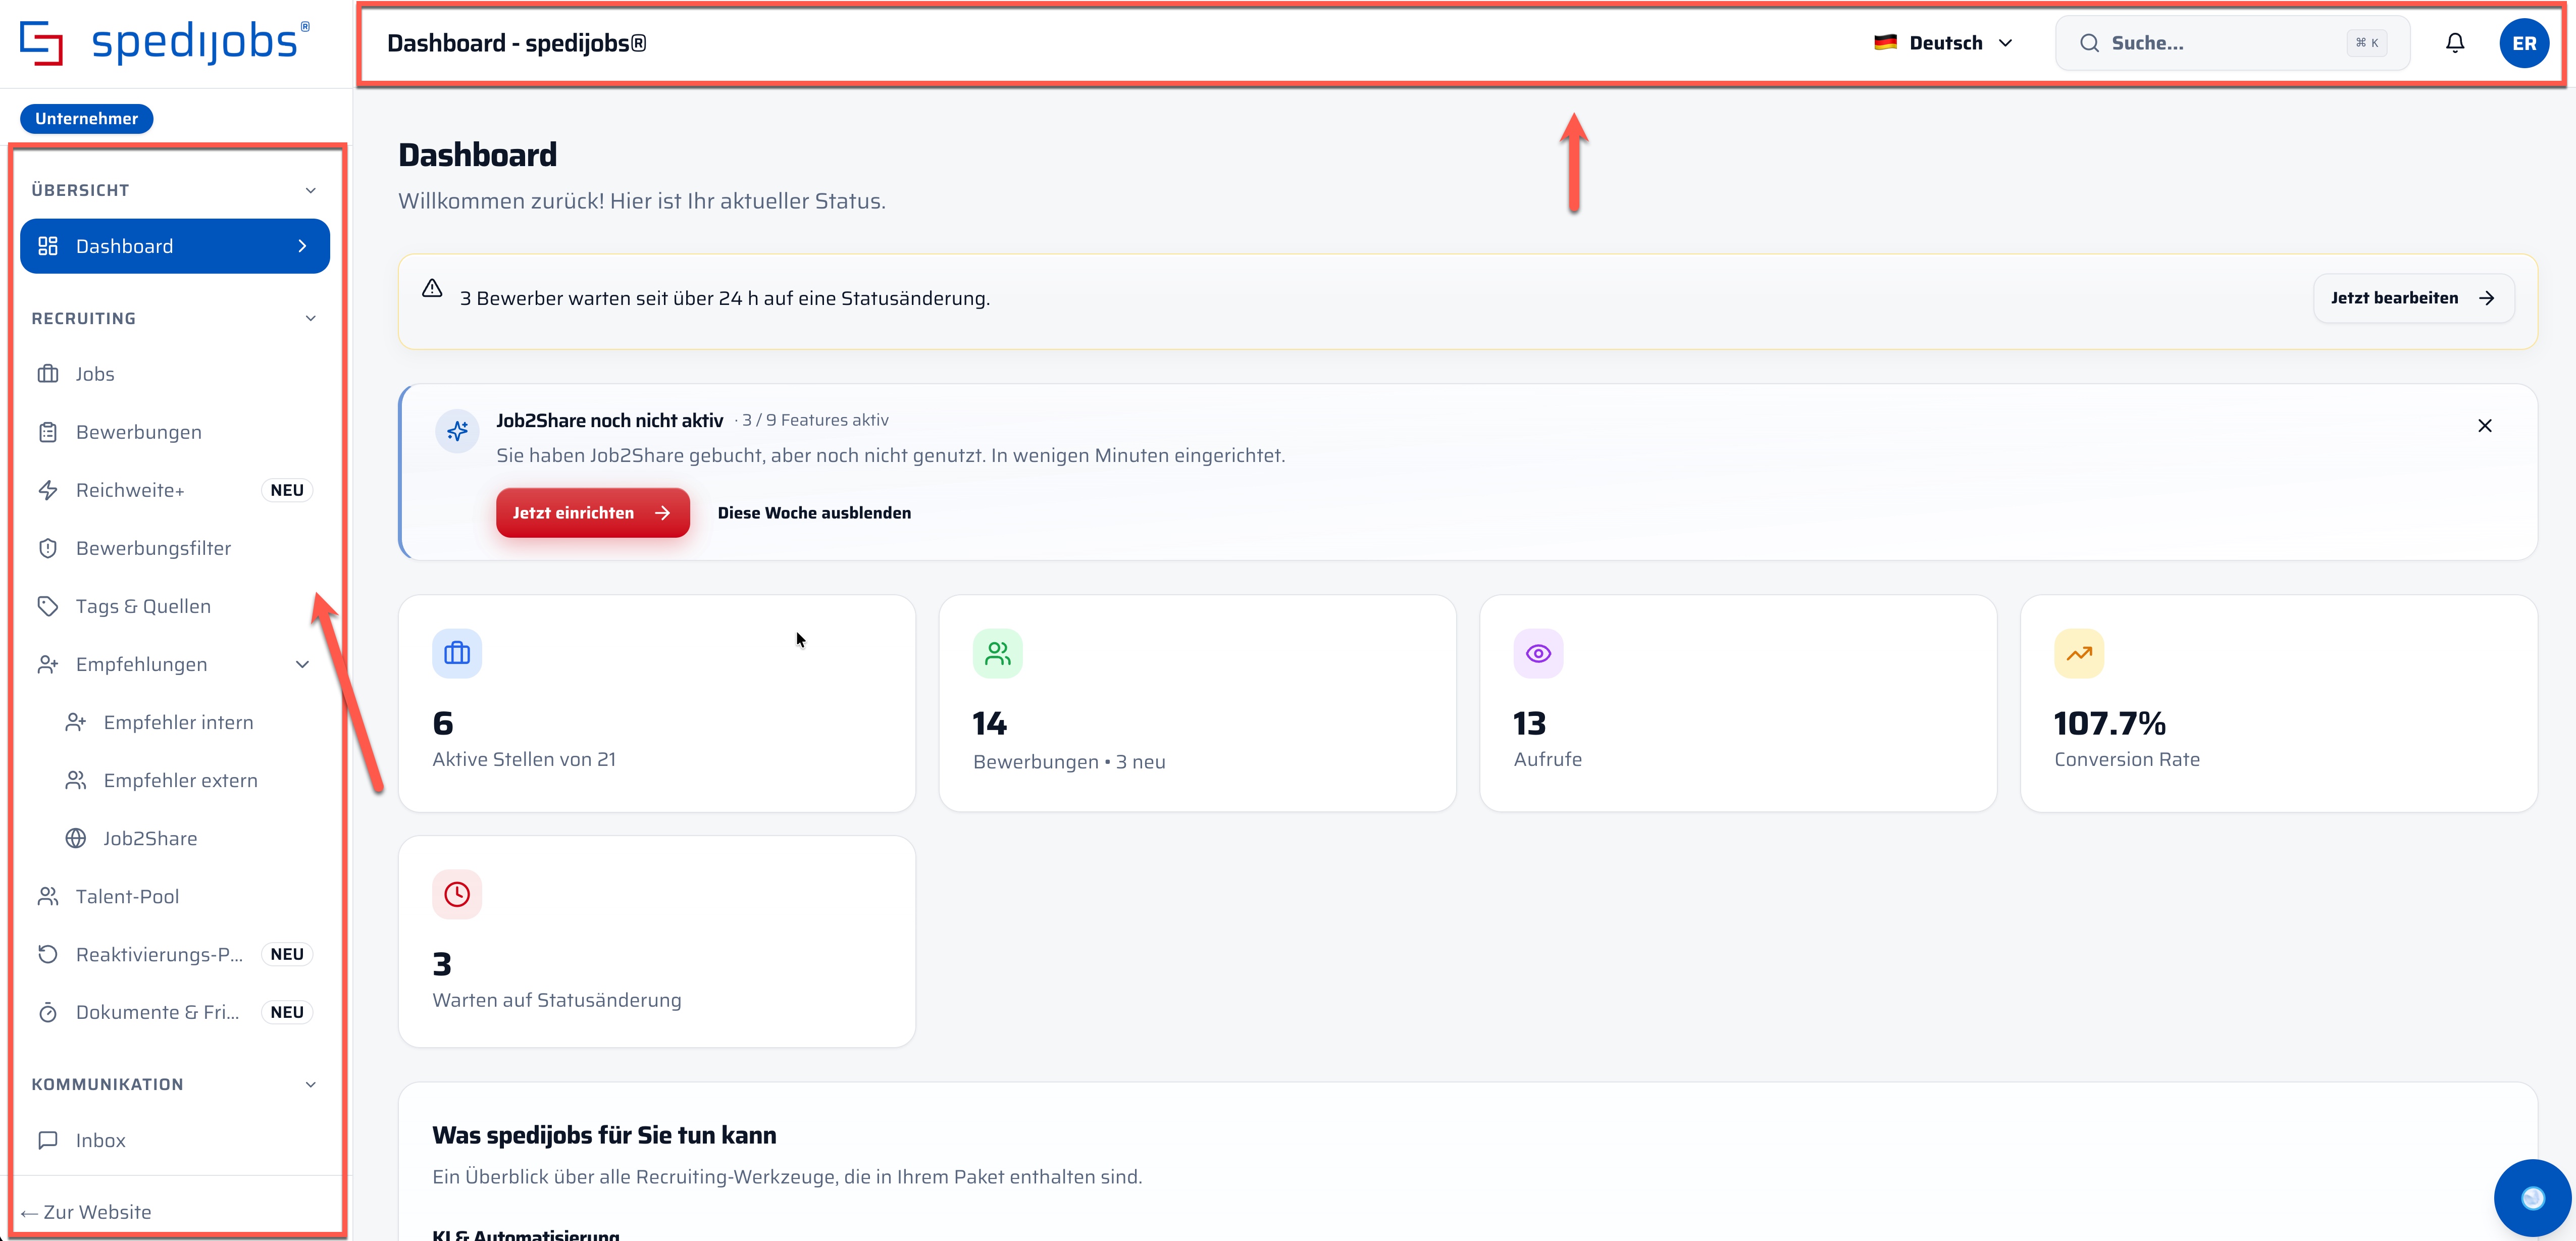
Task: Click the warning triangle in alert banner
Action: [x=432, y=288]
